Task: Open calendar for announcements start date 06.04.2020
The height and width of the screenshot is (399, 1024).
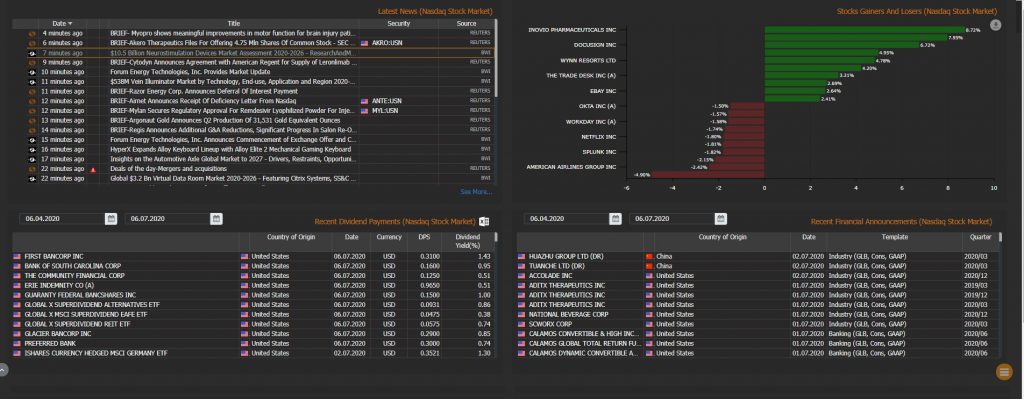Action: (x=615, y=219)
